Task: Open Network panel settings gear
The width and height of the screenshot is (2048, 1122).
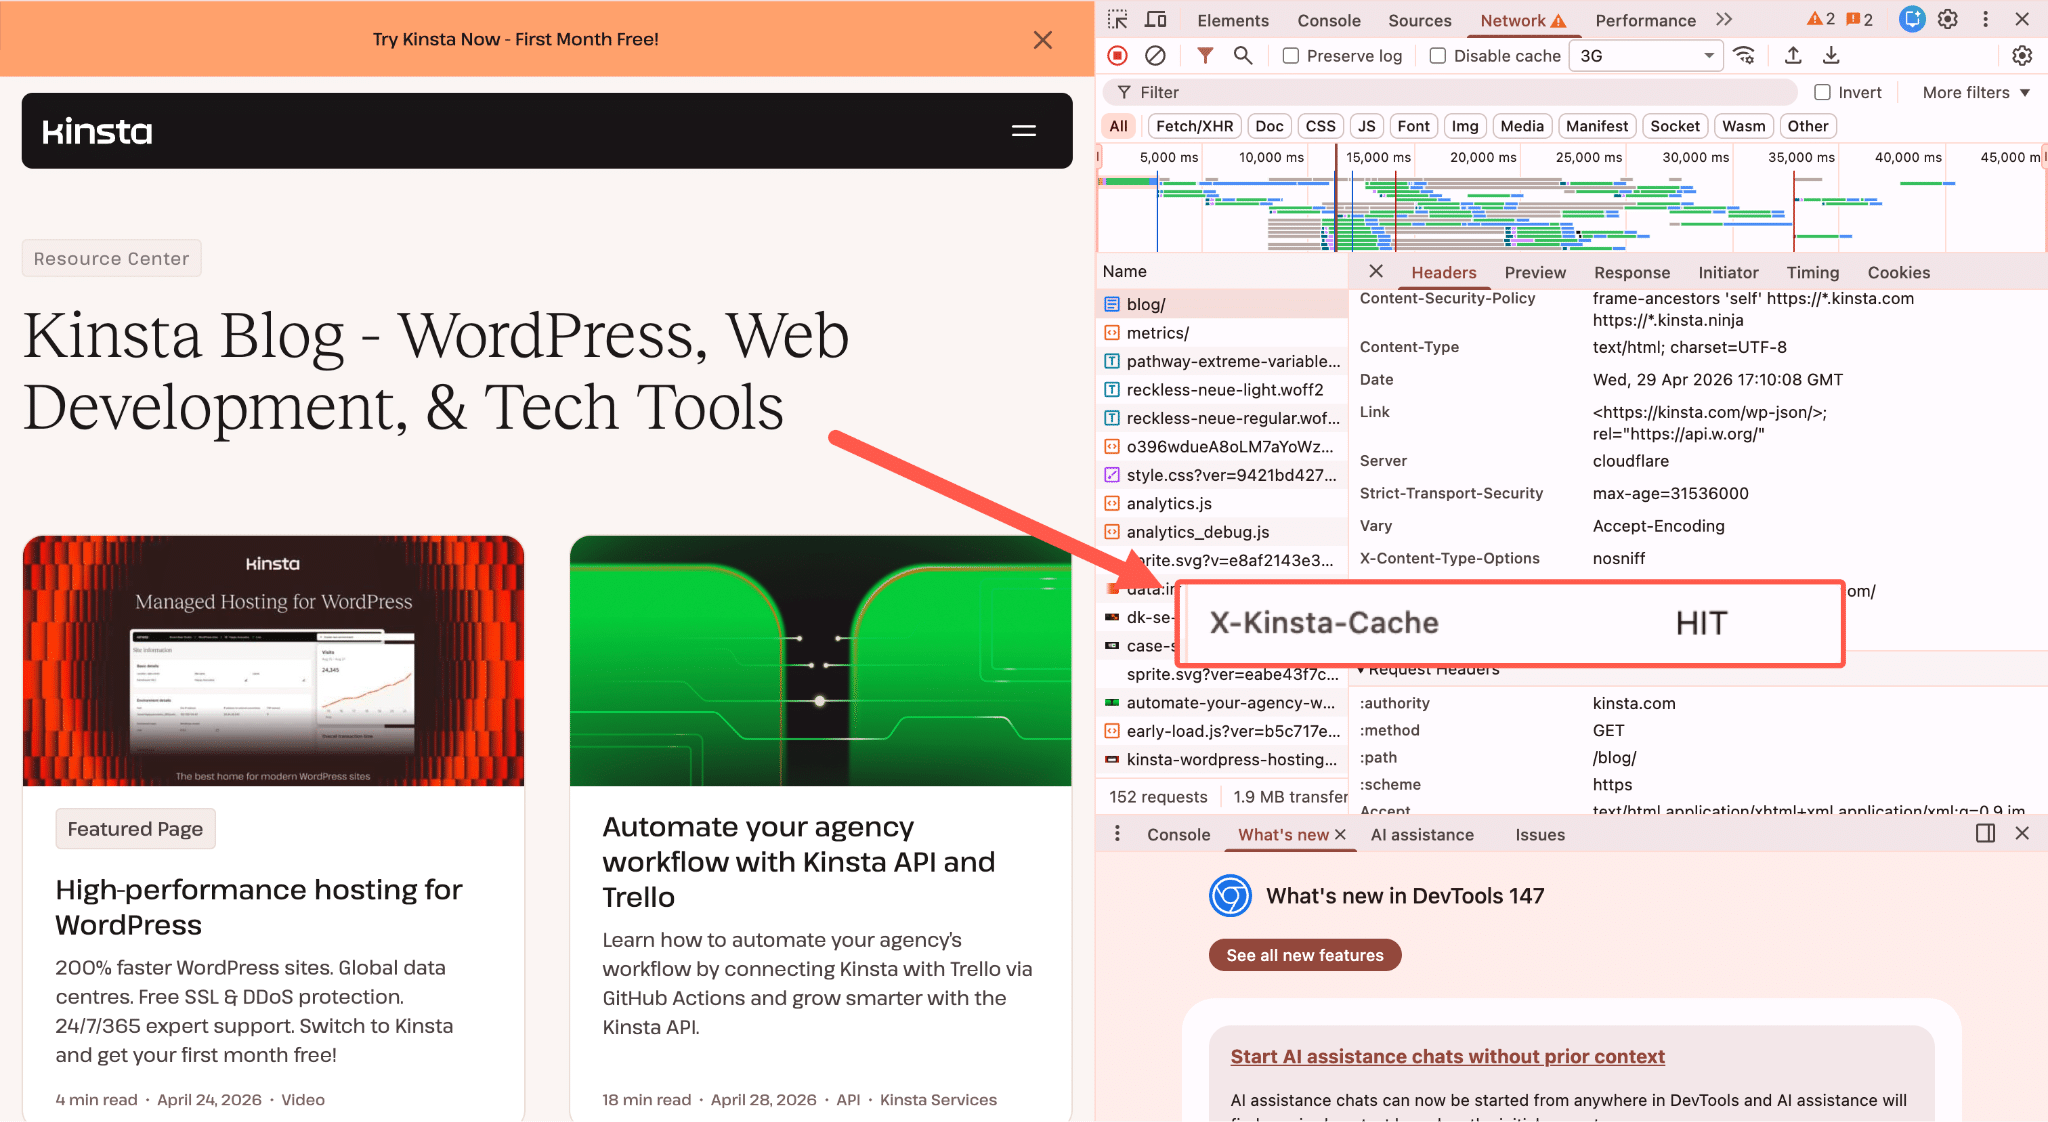Action: (2022, 56)
